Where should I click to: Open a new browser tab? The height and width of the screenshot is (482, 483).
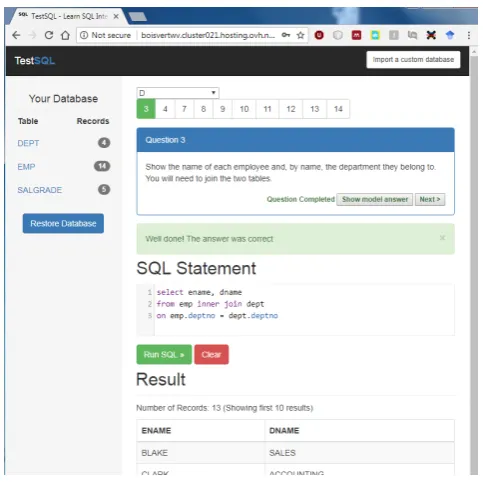[x=138, y=16]
